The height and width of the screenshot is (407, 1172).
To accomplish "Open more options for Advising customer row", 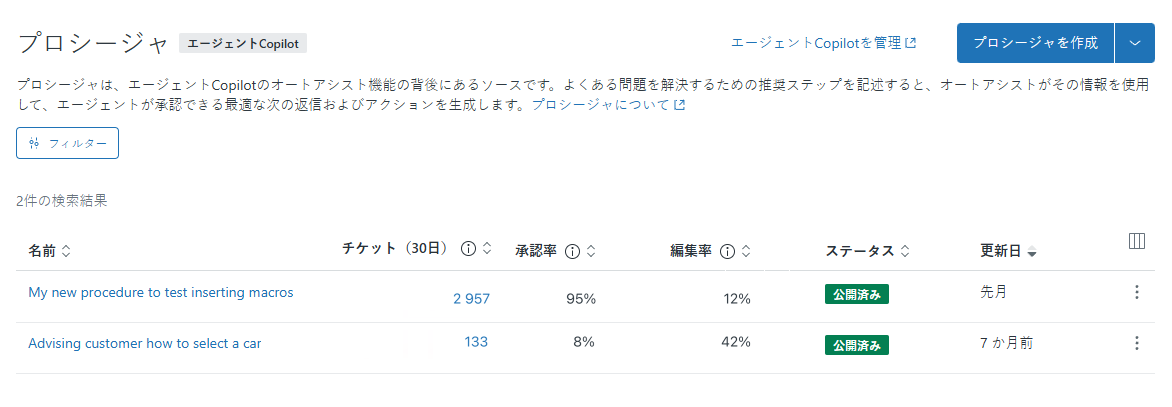I will (x=1136, y=343).
